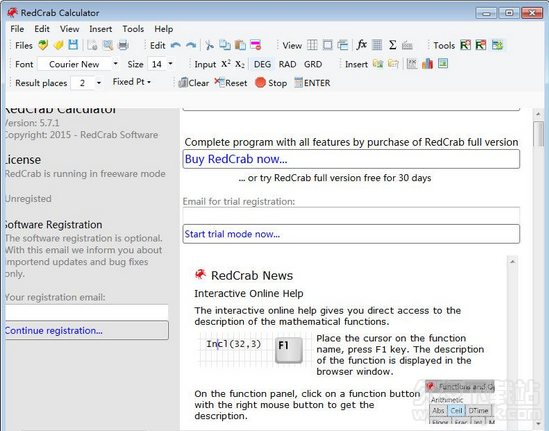549x431 pixels.
Task: Click Continue registration button
Action: pyautogui.click(x=86, y=330)
